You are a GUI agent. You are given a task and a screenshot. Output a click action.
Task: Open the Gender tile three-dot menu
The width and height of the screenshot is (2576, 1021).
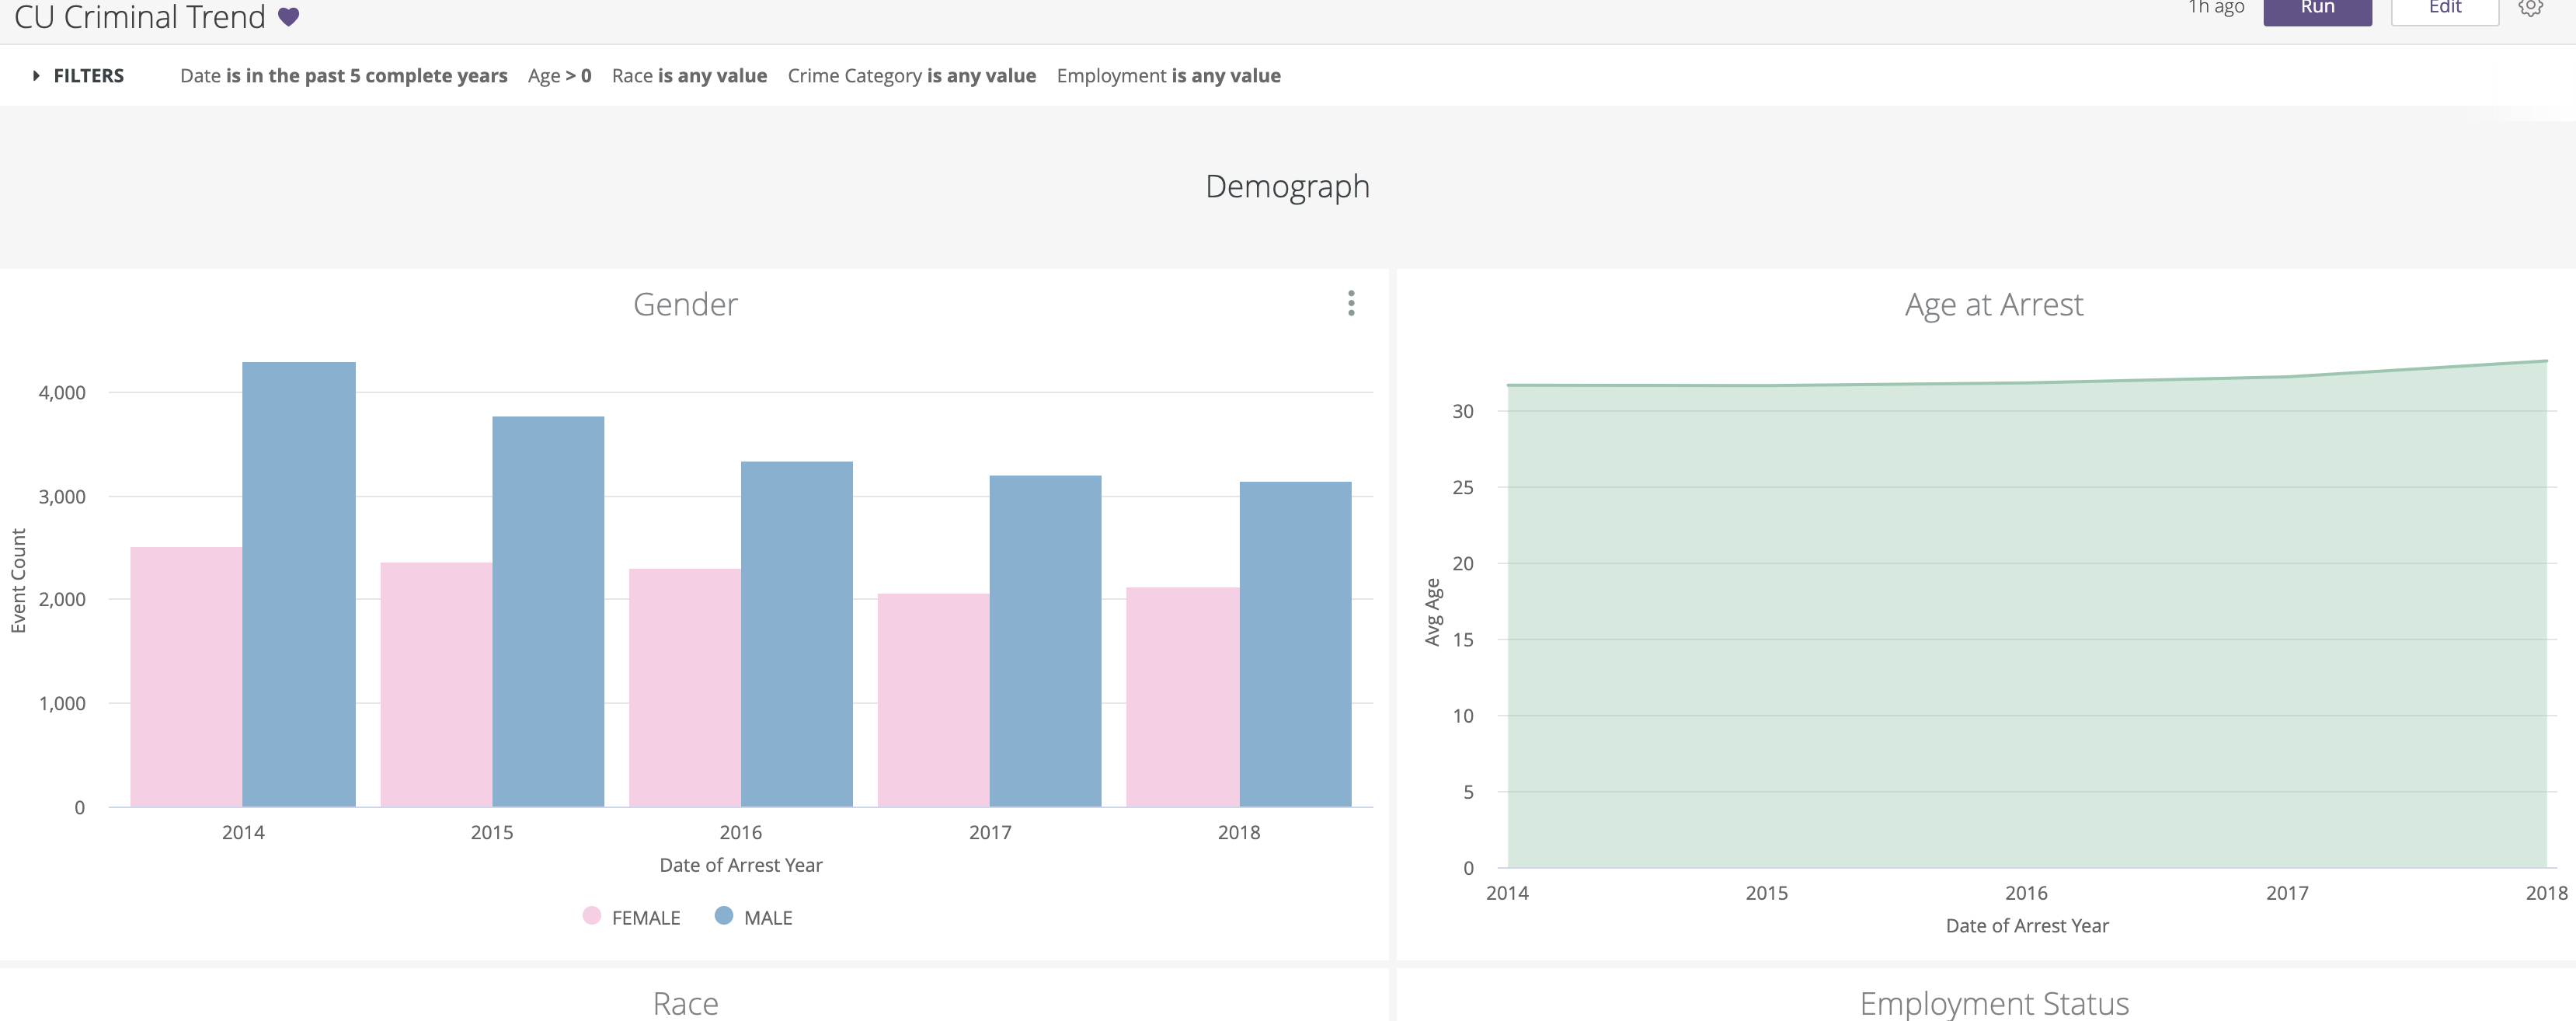[1351, 303]
